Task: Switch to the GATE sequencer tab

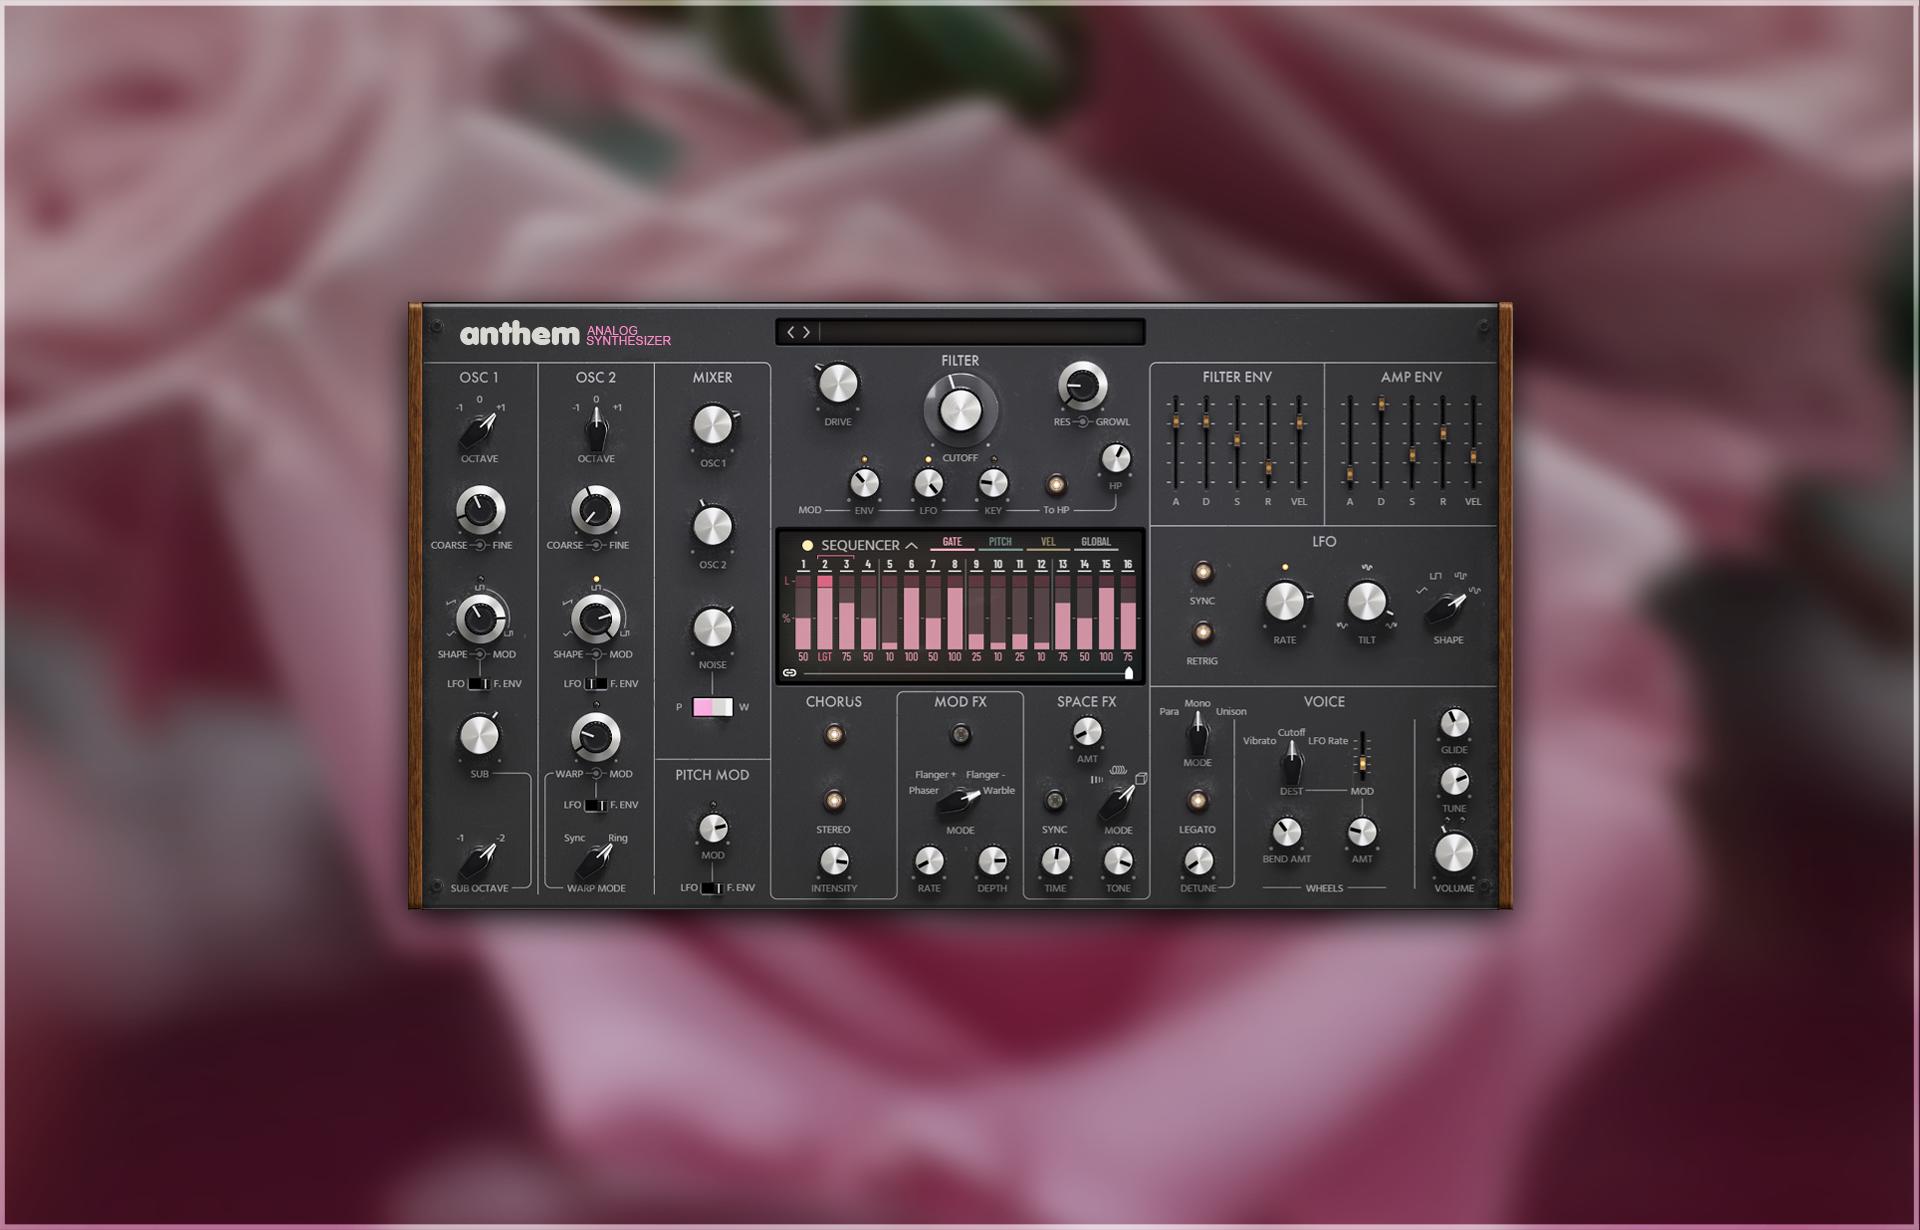Action: (x=952, y=542)
